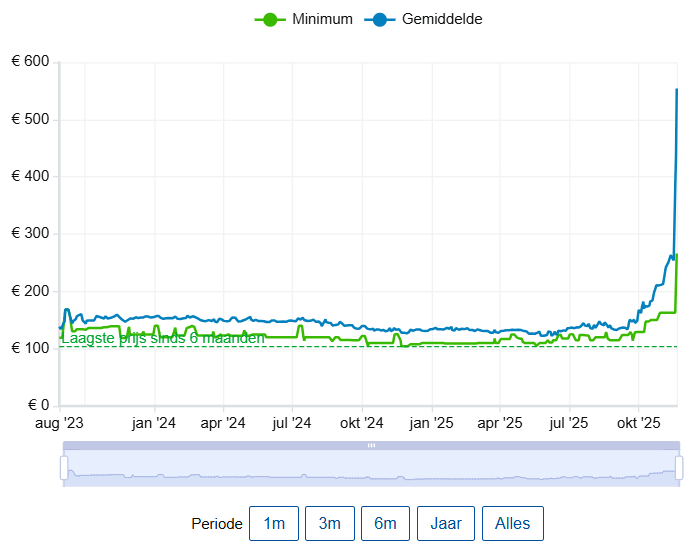The height and width of the screenshot is (552, 695).
Task: Click the '€ 600' y-axis label
Action: coord(30,62)
